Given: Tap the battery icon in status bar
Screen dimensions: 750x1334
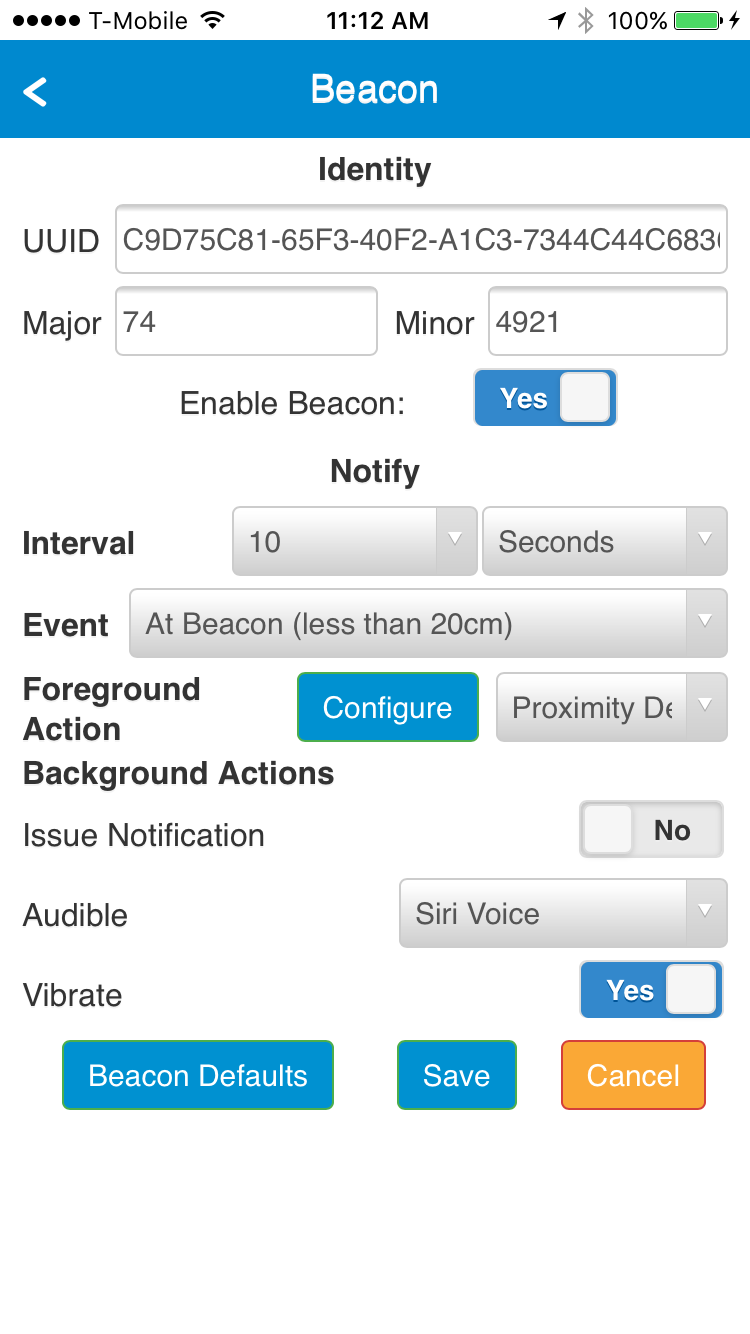Looking at the screenshot, I should pyautogui.click(x=696, y=20).
